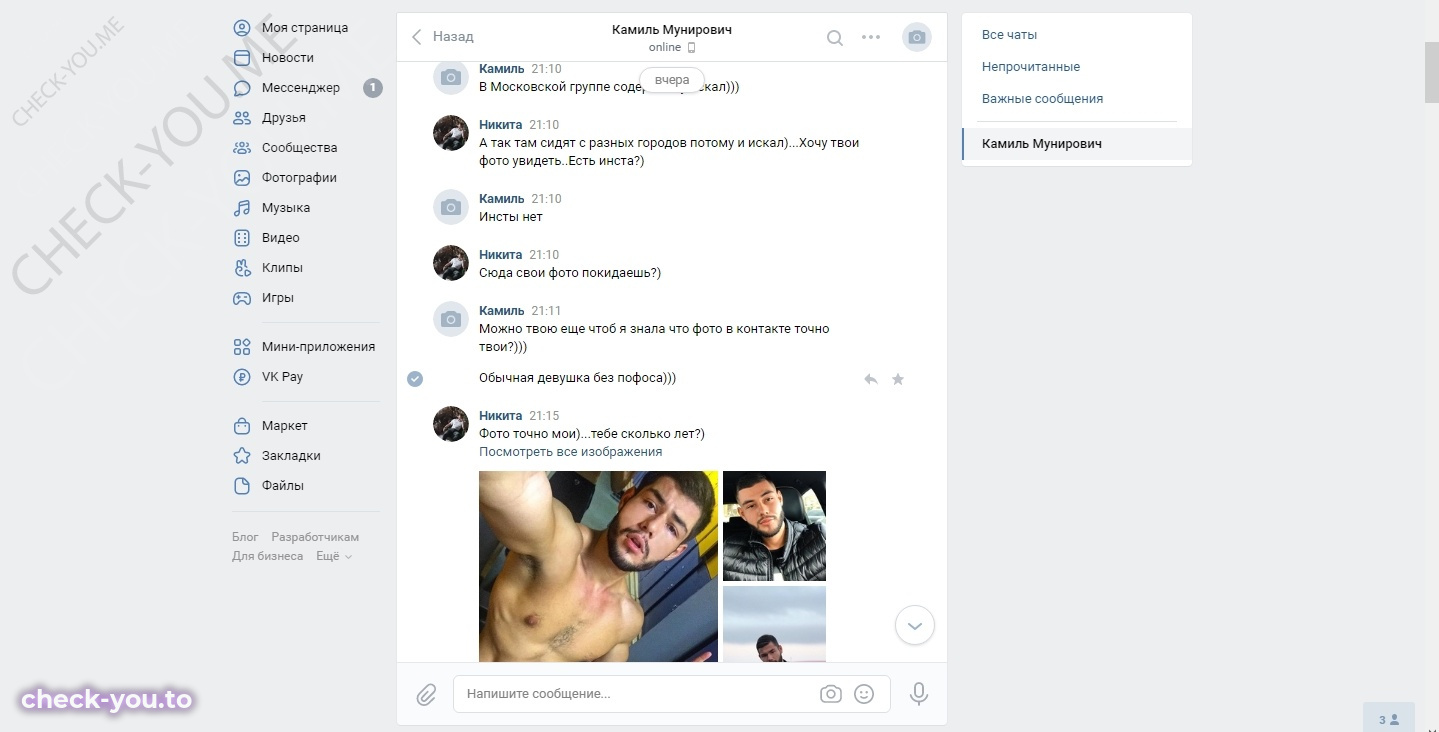Reply to 'Обычная девушка' message arrow

pos(871,379)
